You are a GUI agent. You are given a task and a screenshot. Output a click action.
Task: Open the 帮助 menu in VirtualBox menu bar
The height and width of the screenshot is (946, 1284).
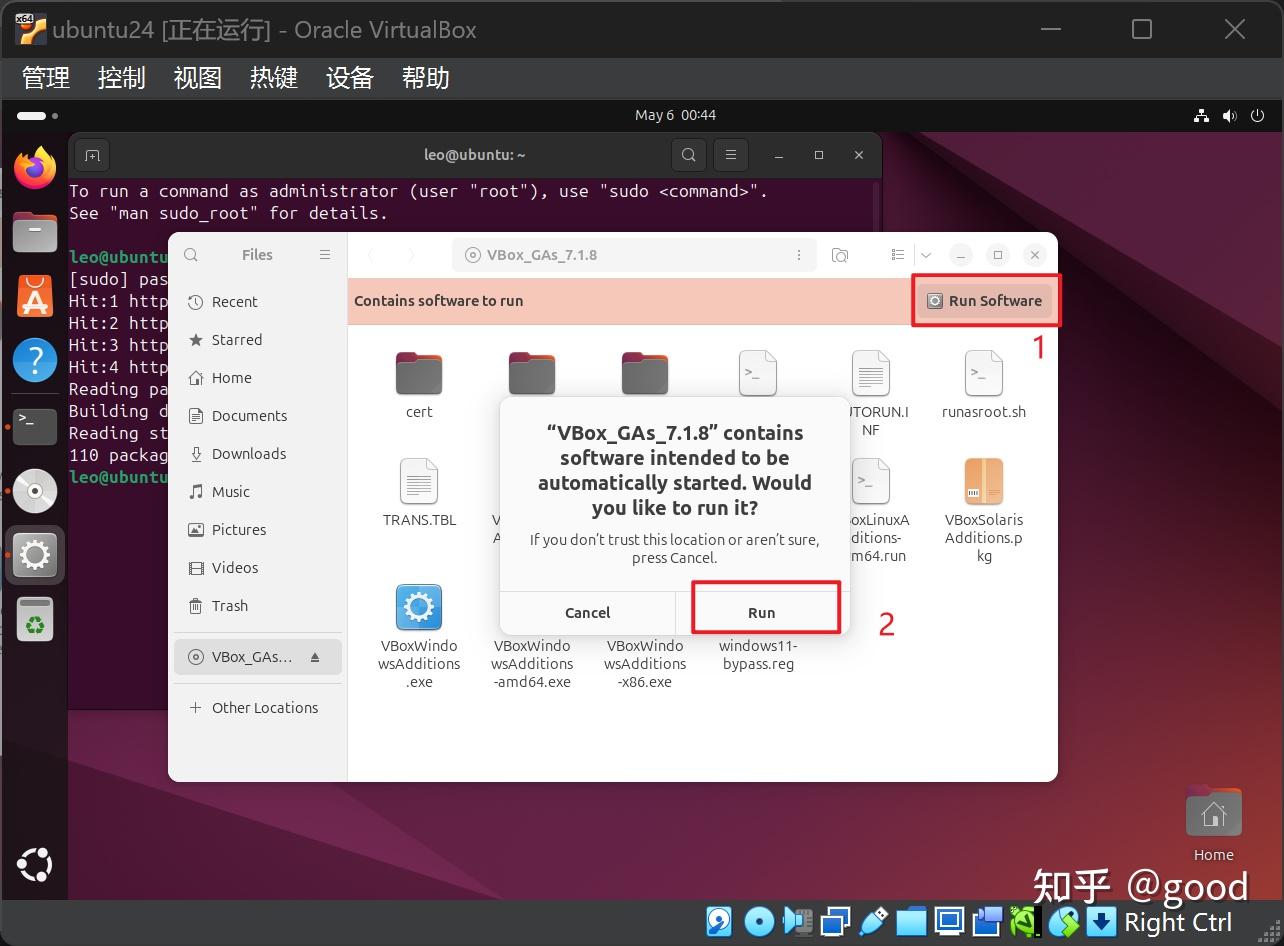pos(425,78)
